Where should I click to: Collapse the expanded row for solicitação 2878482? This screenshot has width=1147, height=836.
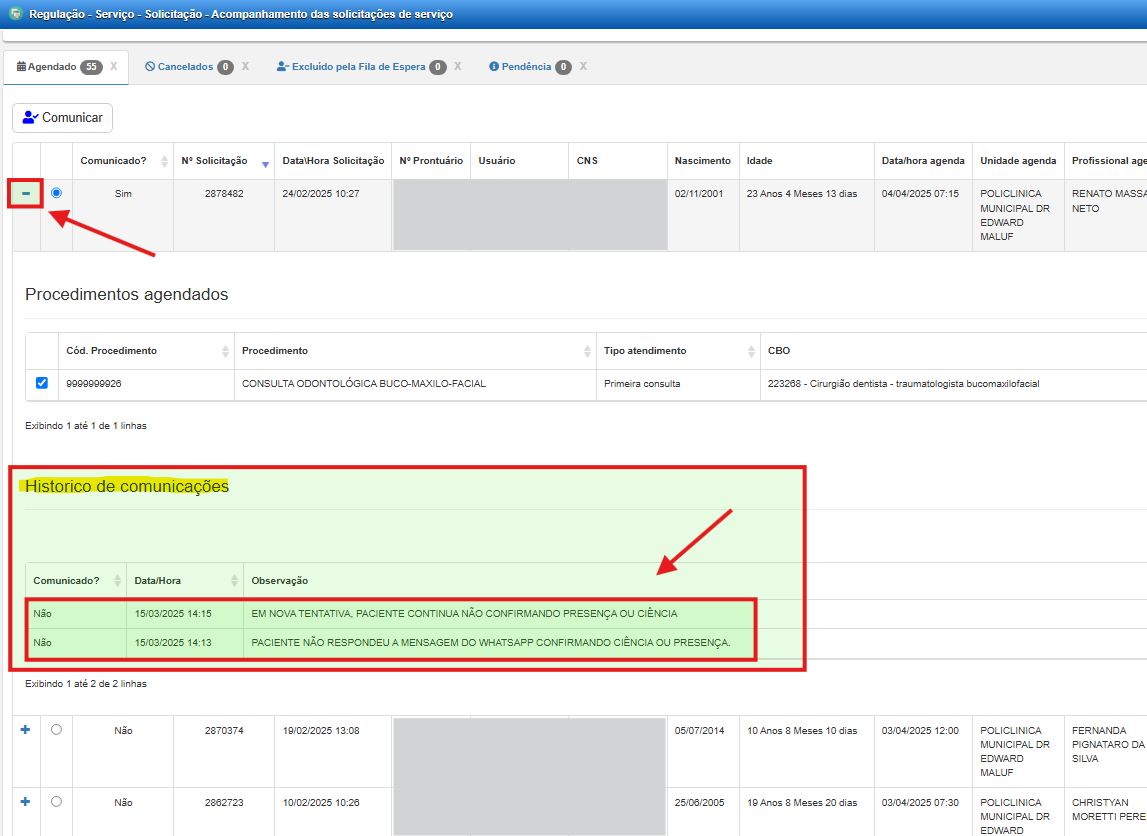point(26,193)
